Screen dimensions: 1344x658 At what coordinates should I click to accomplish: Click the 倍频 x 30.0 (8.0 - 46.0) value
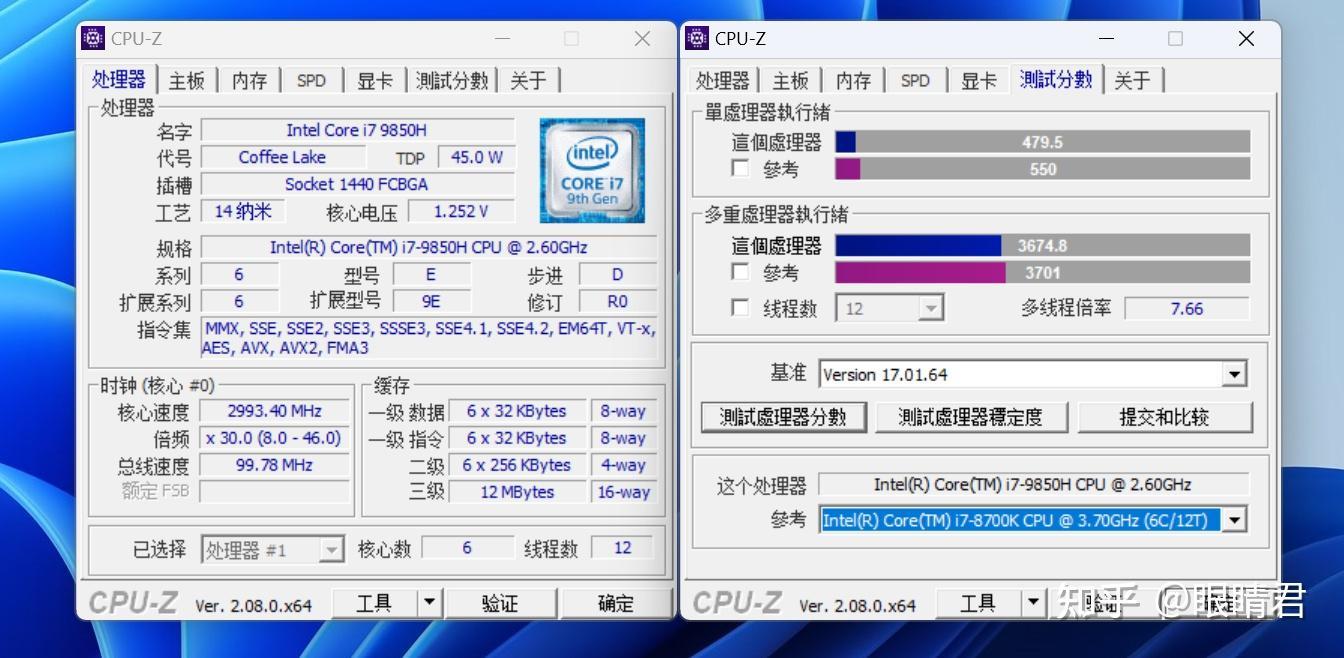[x=275, y=438]
